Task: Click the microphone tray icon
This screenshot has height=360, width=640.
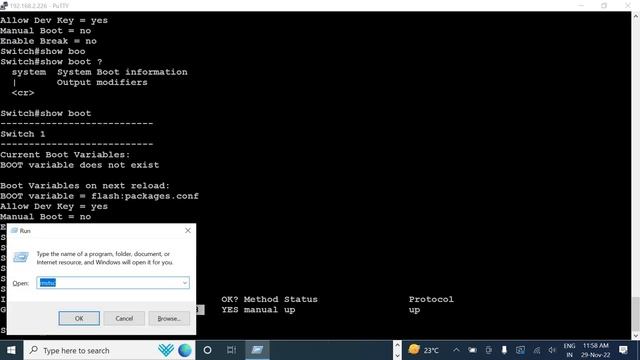Action: [x=504, y=350]
